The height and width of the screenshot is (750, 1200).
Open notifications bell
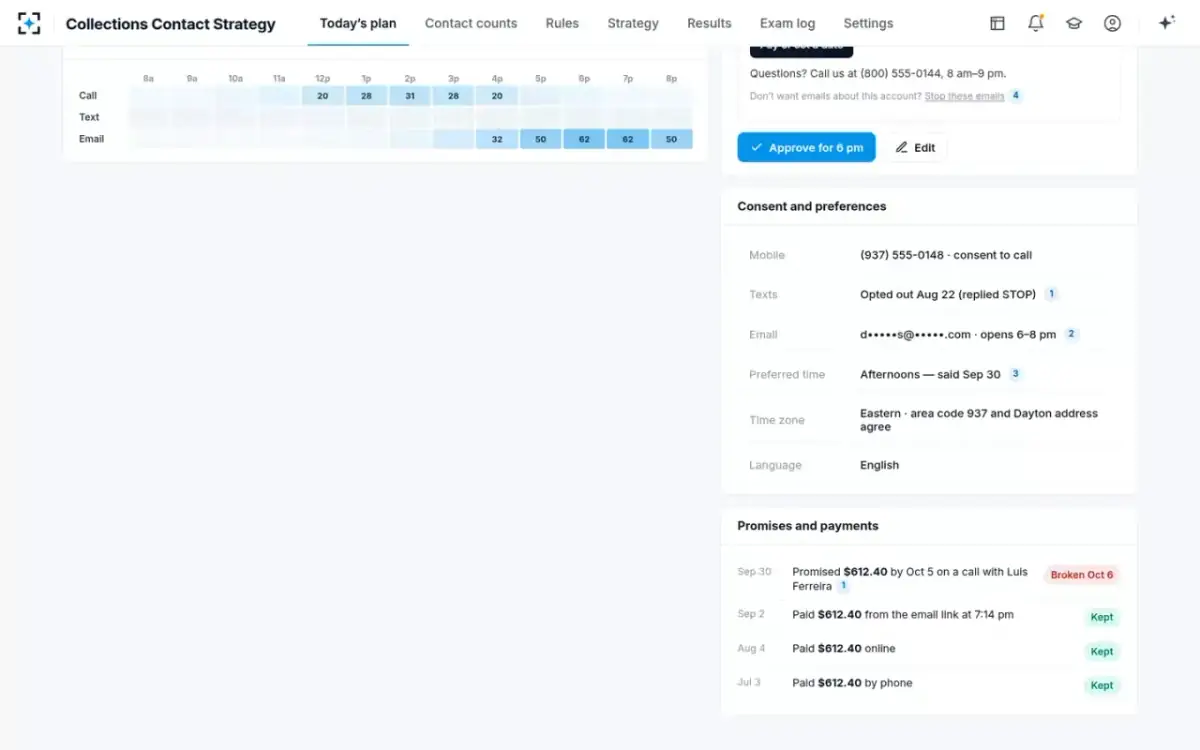pos(1035,23)
